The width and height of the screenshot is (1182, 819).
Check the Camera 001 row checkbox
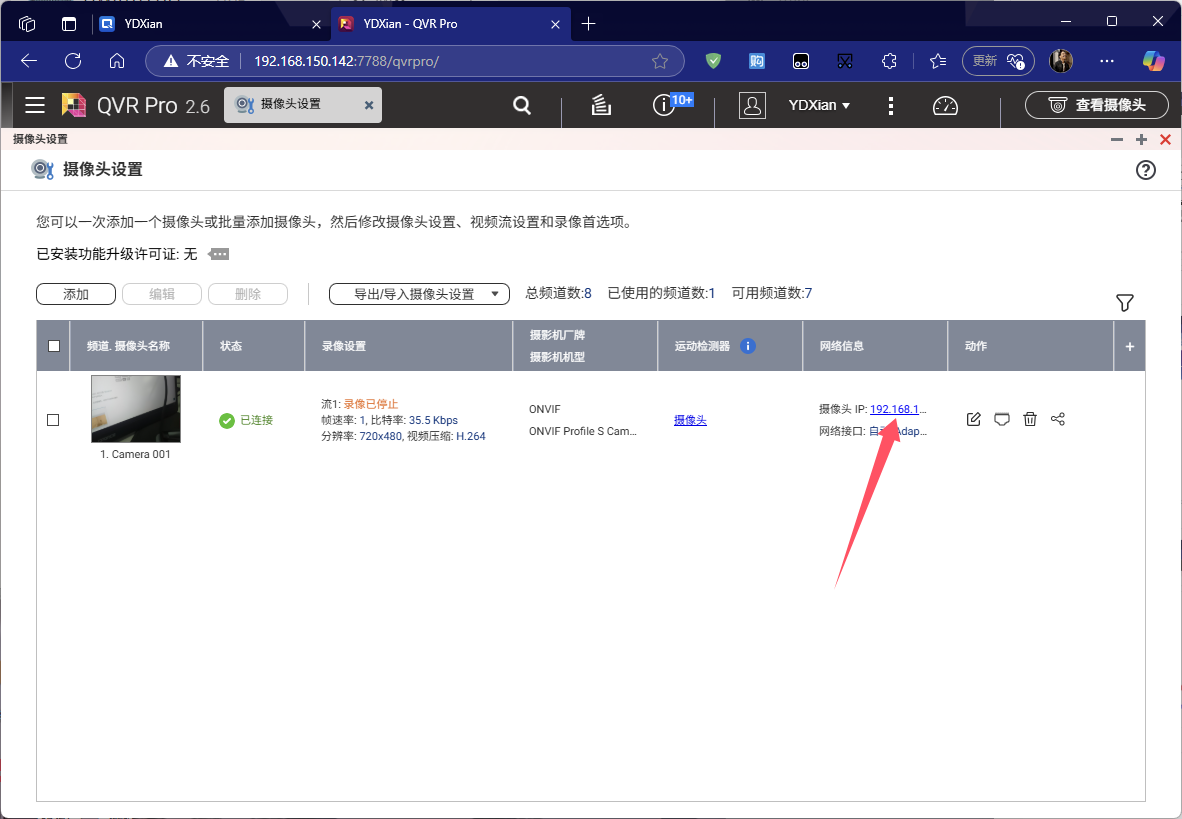click(x=54, y=420)
